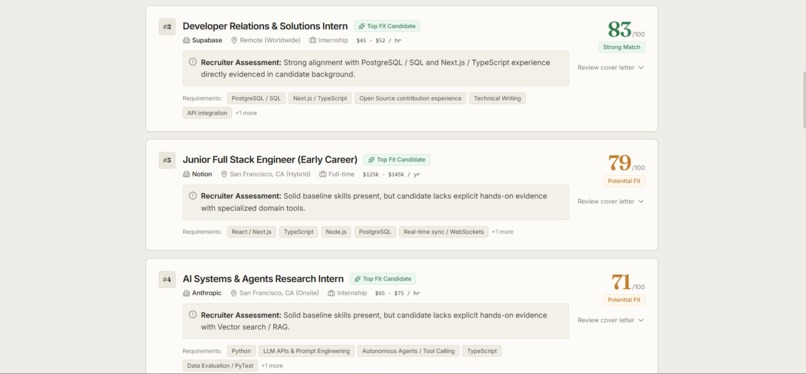This screenshot has height=374, width=806.
Task: Click the sparkle icon in the Developer Relations Top Fit badge
Action: (361, 26)
